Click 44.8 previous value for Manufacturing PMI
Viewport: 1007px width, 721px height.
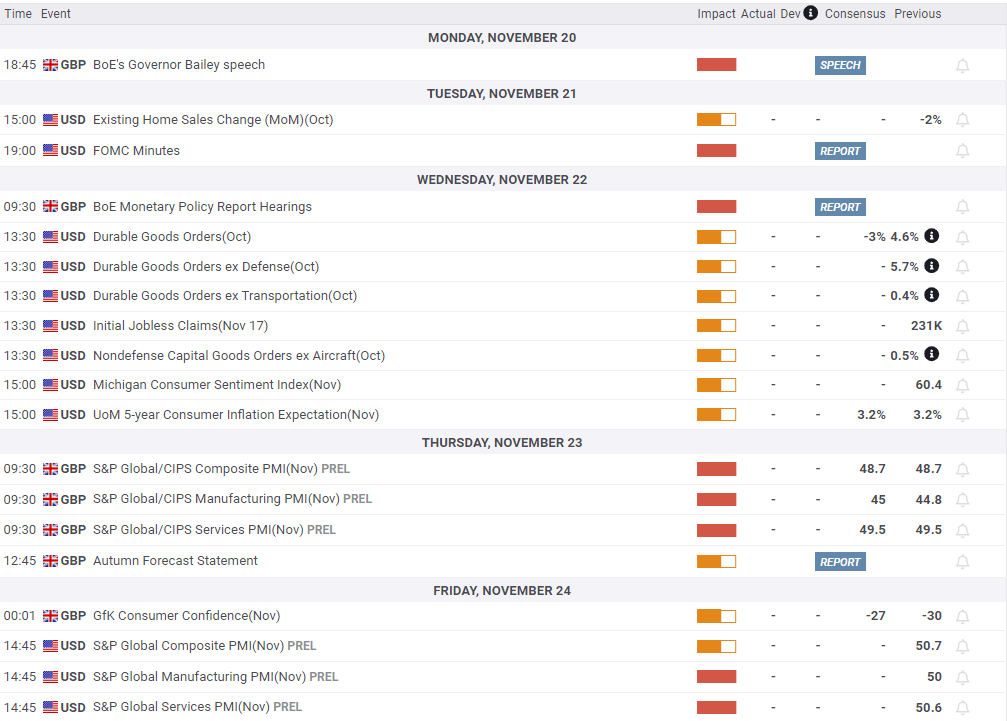[x=929, y=499]
